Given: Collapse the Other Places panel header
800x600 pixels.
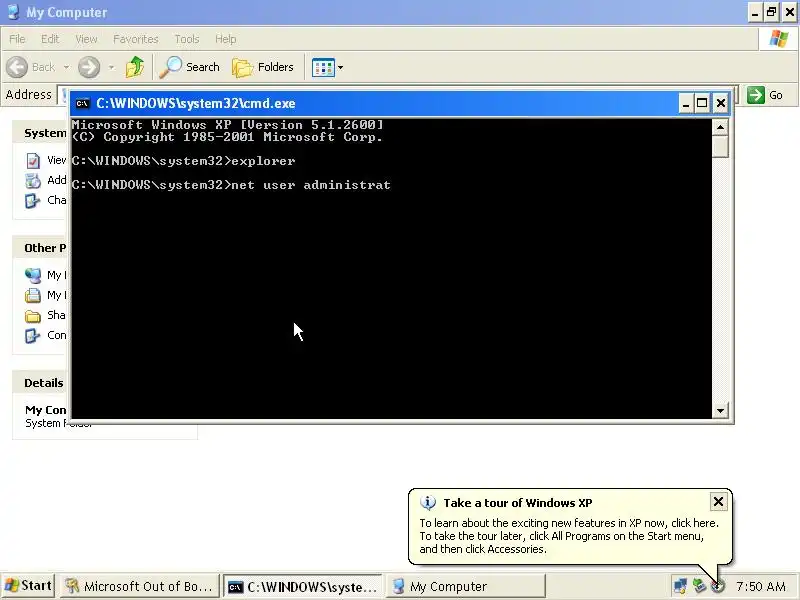Looking at the screenshot, I should [41, 248].
